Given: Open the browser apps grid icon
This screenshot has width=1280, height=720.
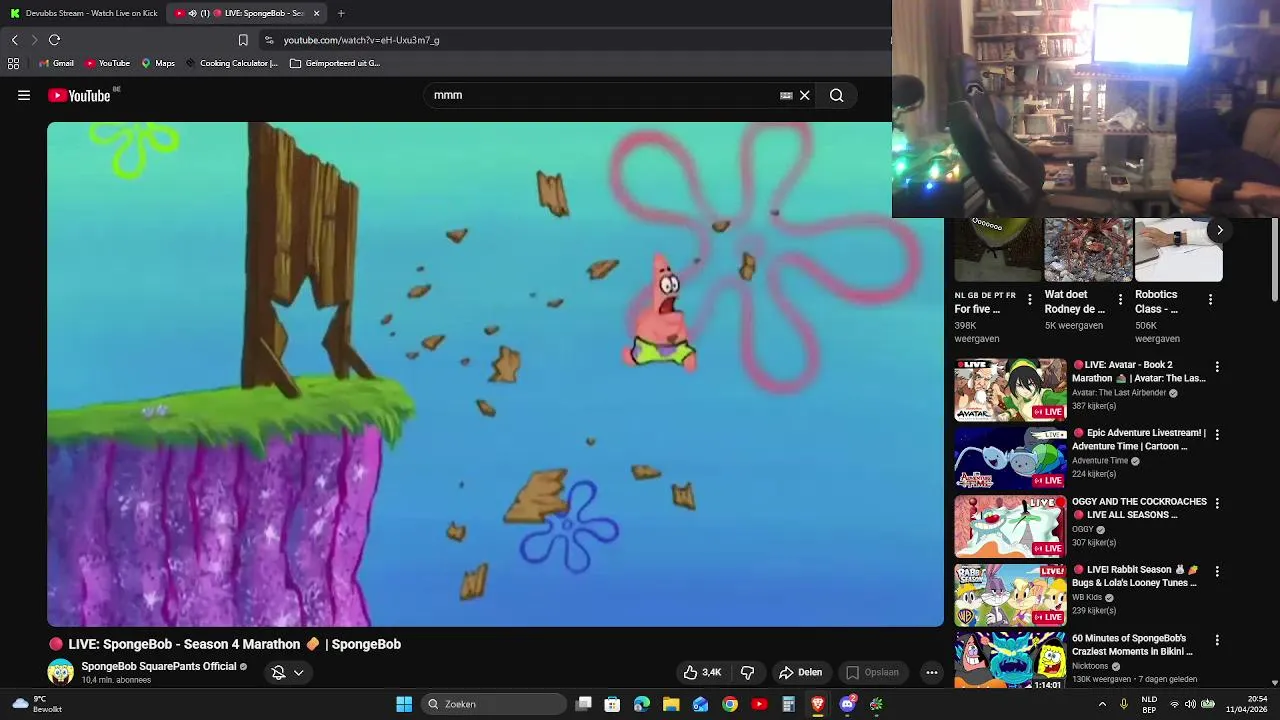Looking at the screenshot, I should pyautogui.click(x=13, y=63).
